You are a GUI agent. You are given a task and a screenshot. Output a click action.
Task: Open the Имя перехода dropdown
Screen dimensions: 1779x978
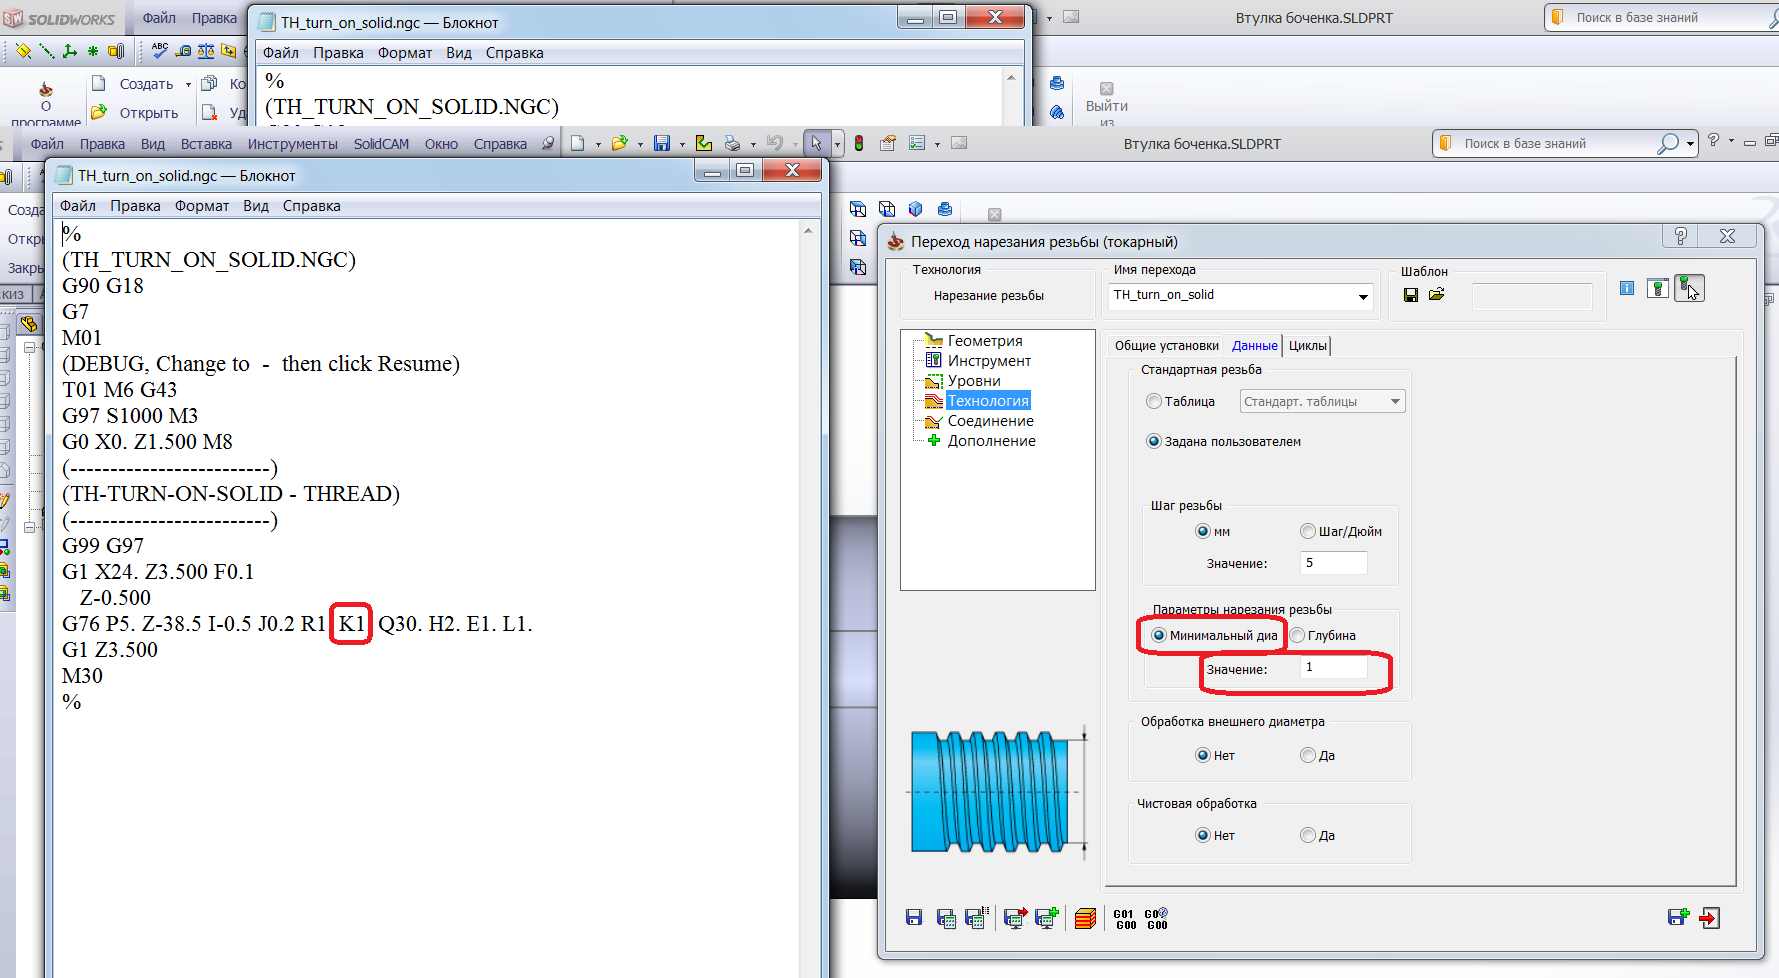[1362, 296]
